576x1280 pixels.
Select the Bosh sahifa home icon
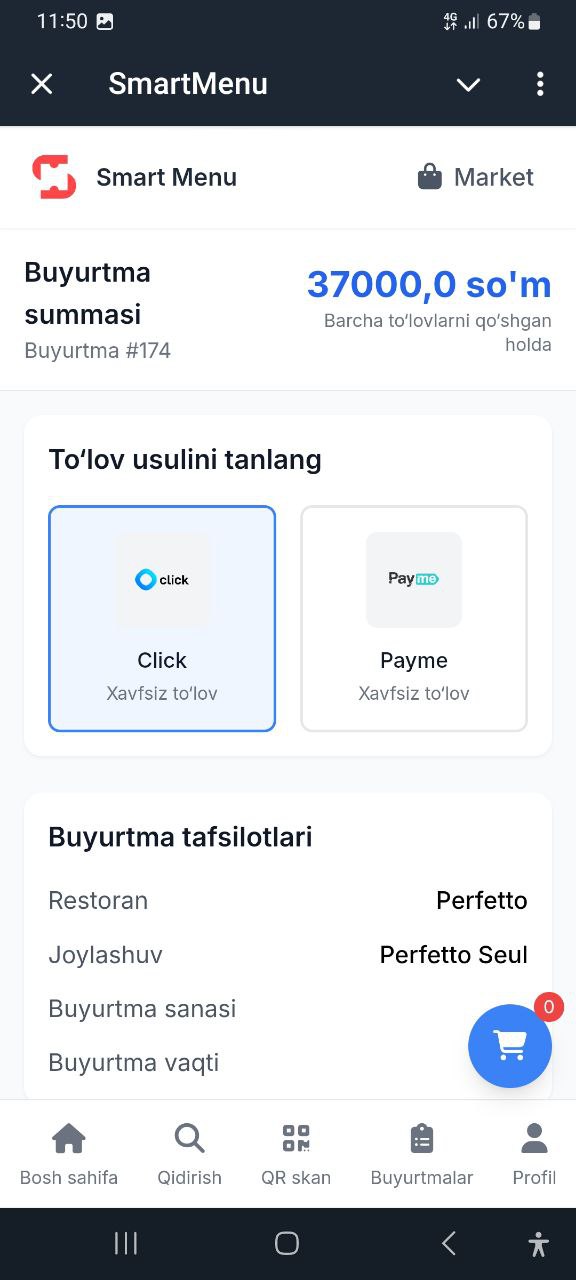(68, 1136)
